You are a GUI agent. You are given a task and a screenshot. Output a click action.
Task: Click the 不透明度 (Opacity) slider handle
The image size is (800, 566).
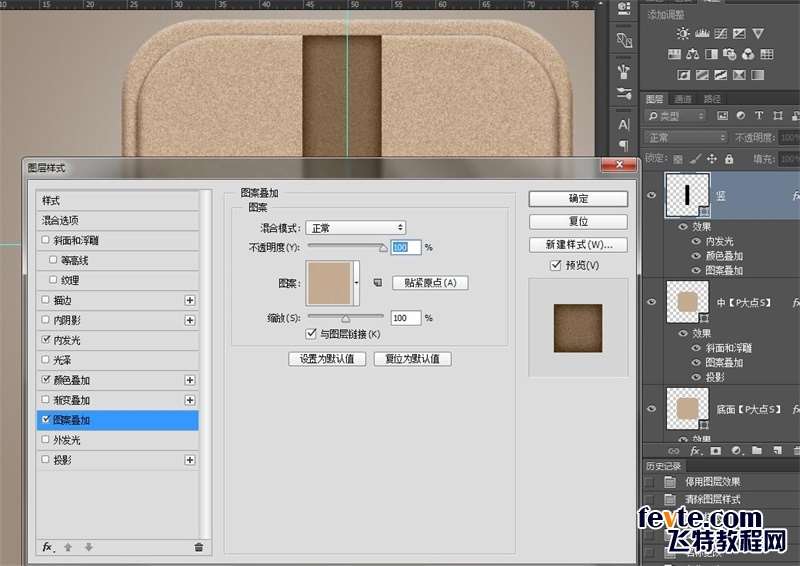382,246
